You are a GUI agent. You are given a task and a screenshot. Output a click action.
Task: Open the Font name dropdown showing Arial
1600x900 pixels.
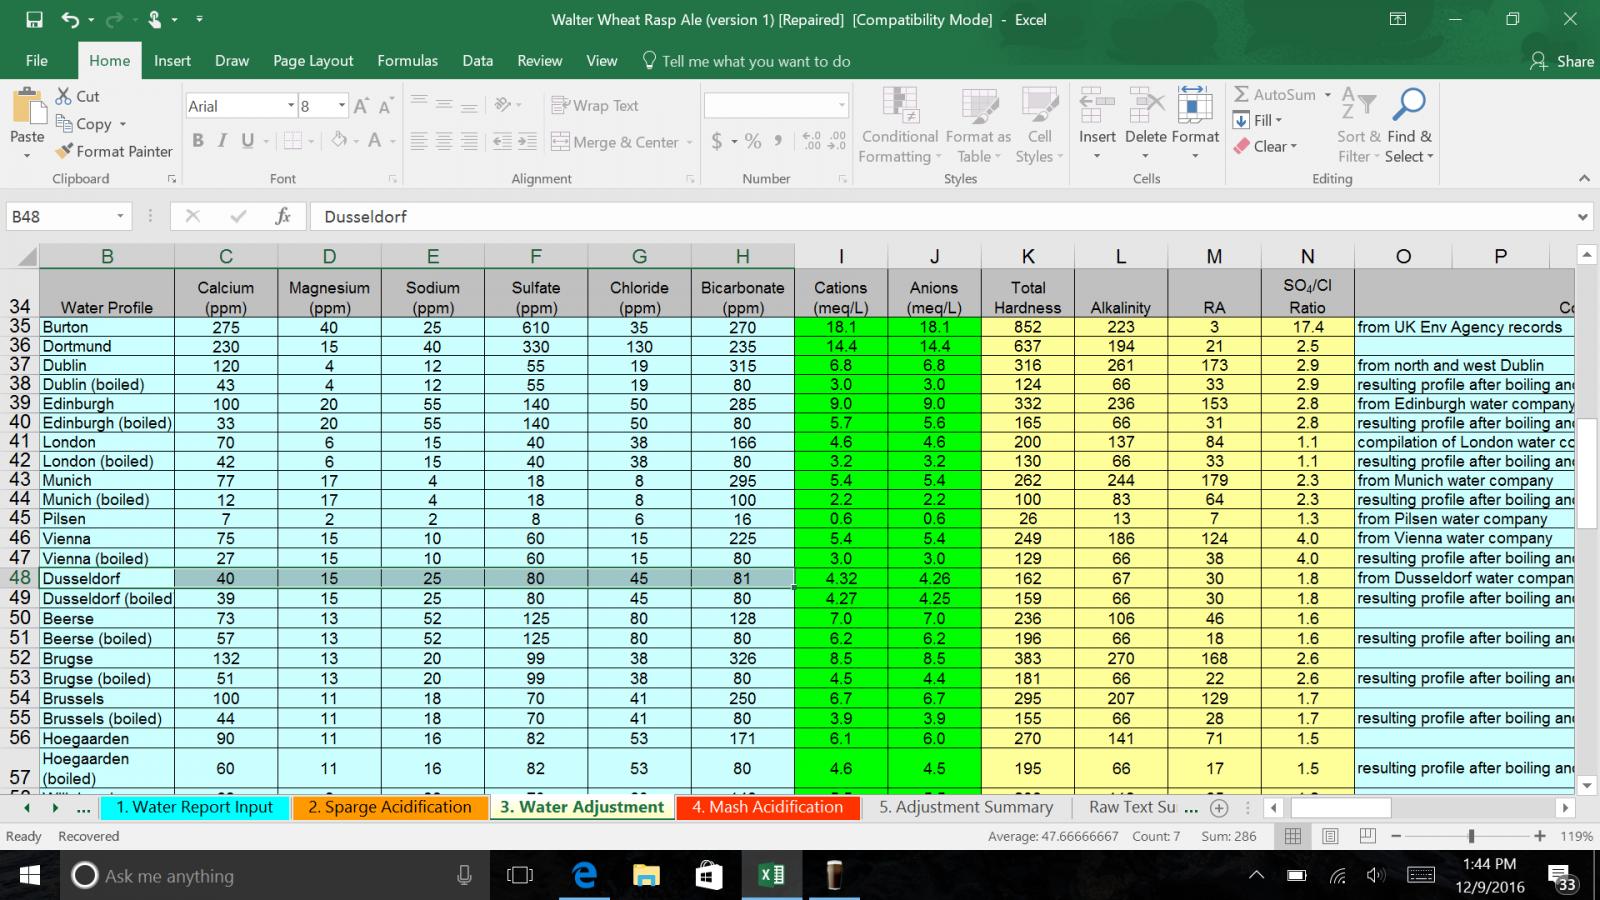291,106
